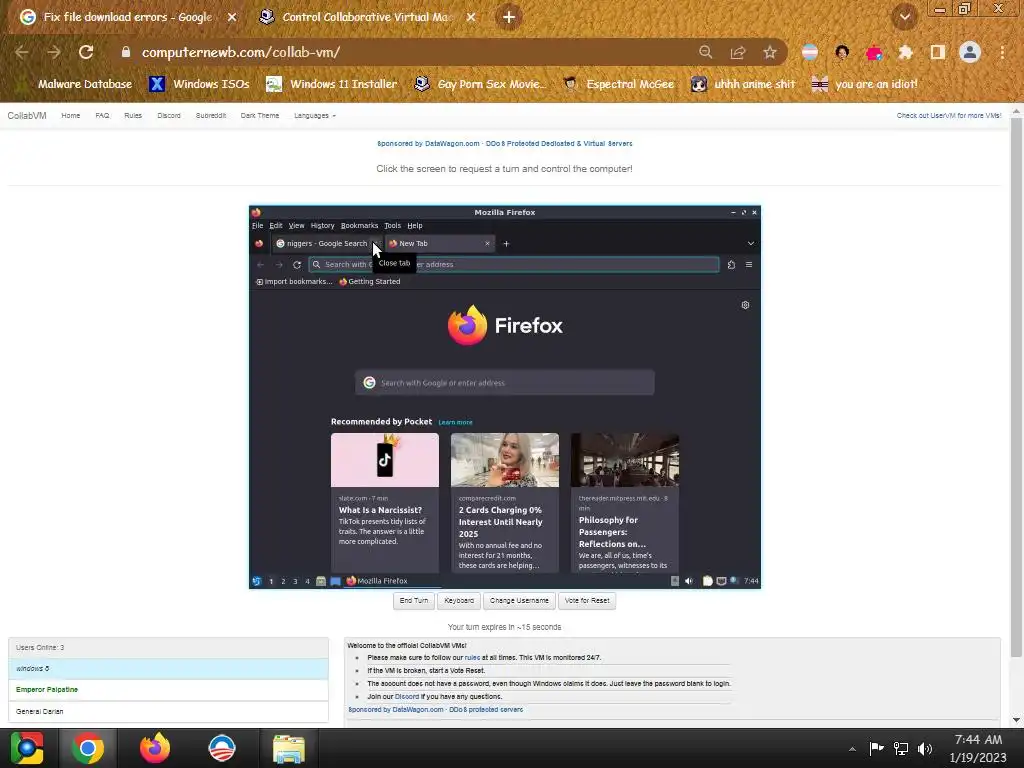1024x768 pixels.
Task: Open Firefox Bookmarks menu in VM
Action: coord(359,225)
